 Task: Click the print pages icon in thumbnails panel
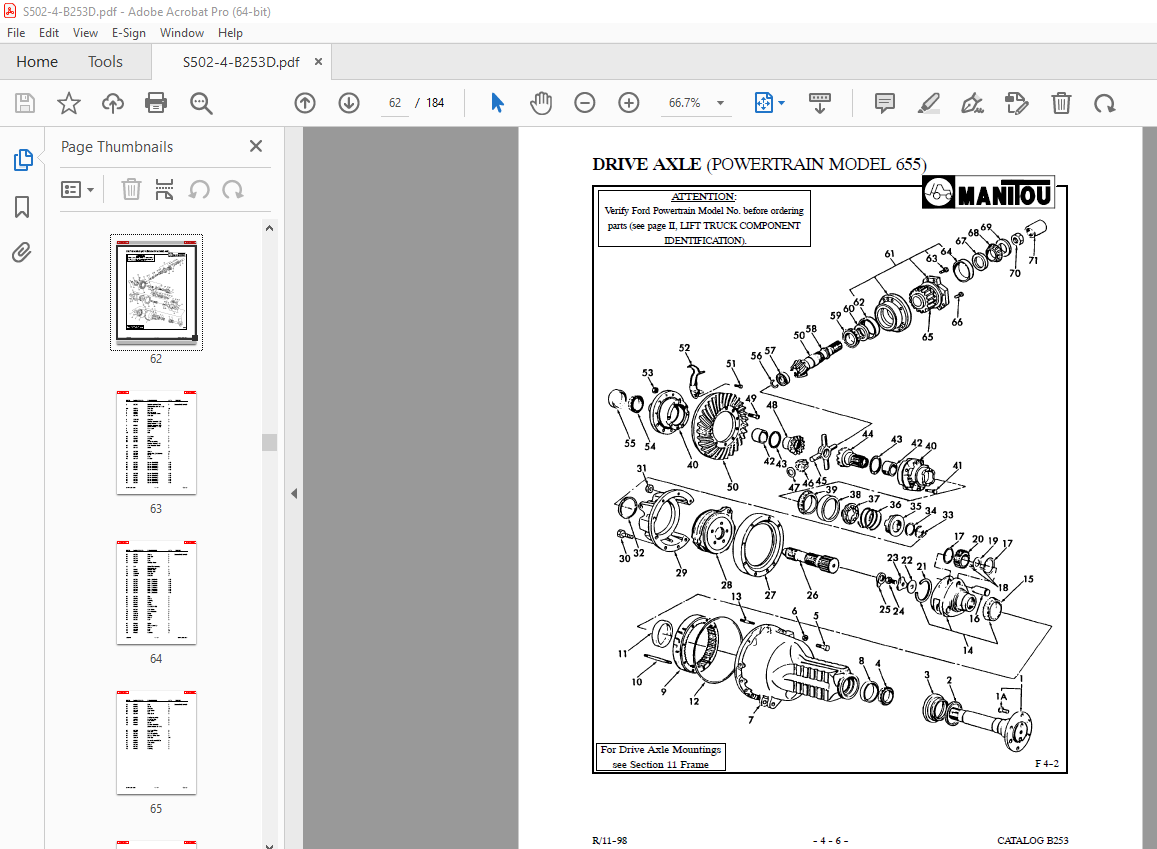(165, 190)
